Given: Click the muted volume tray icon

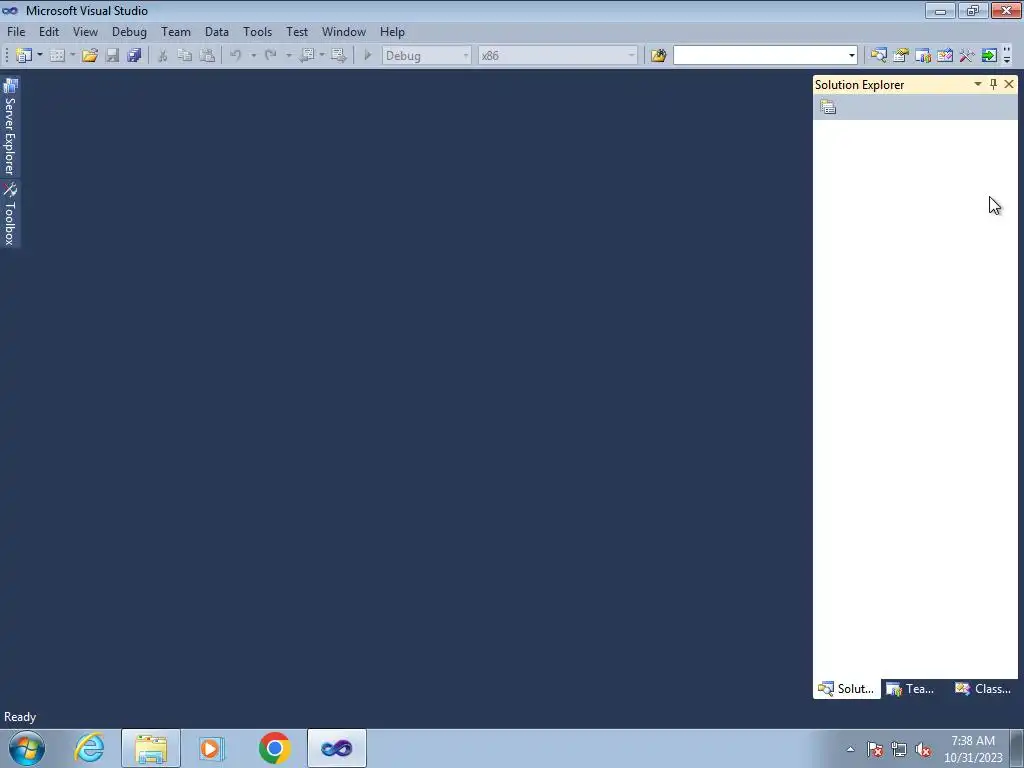Looking at the screenshot, I should [x=923, y=750].
